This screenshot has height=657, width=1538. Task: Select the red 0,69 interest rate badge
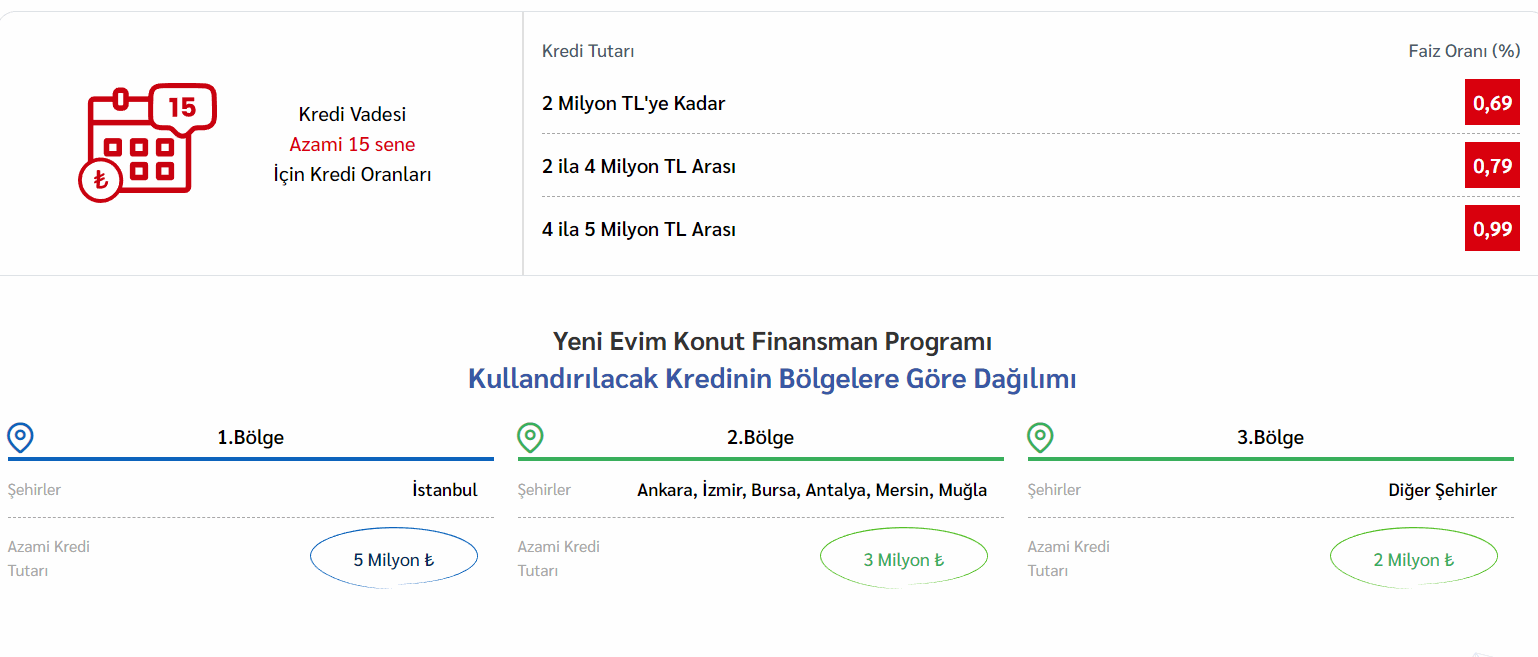(x=1492, y=103)
